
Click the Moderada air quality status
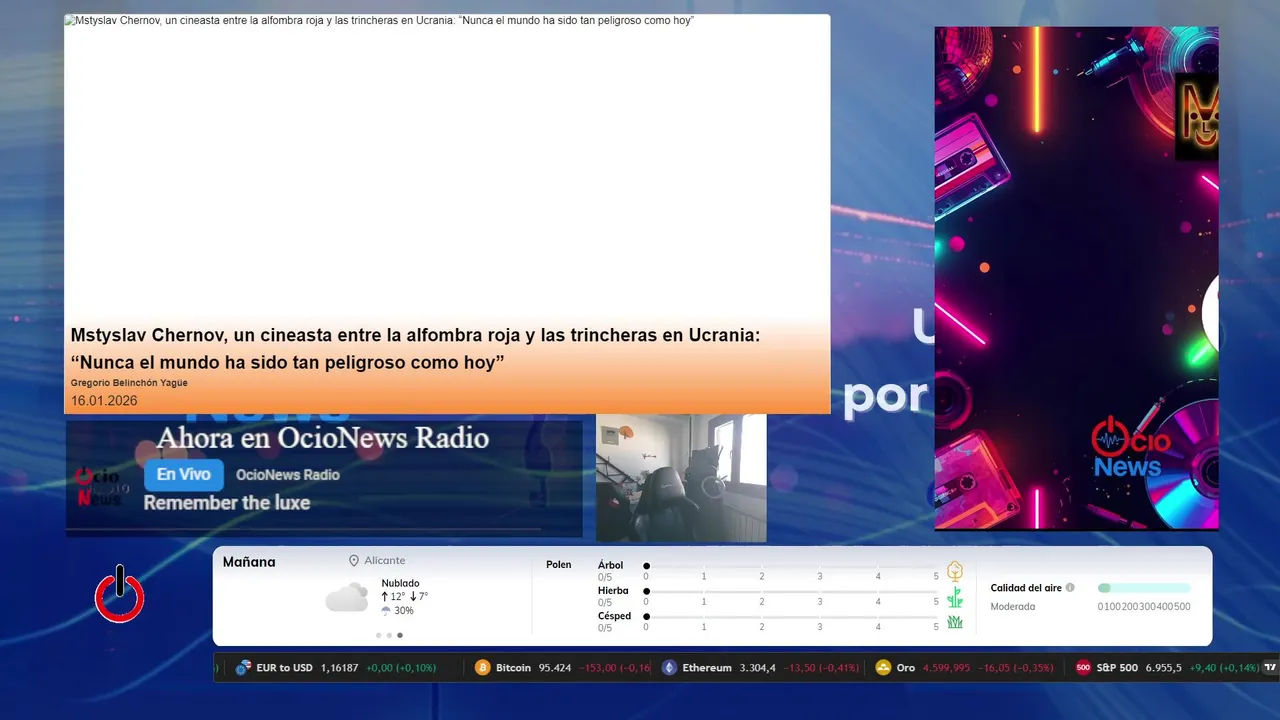point(1013,606)
